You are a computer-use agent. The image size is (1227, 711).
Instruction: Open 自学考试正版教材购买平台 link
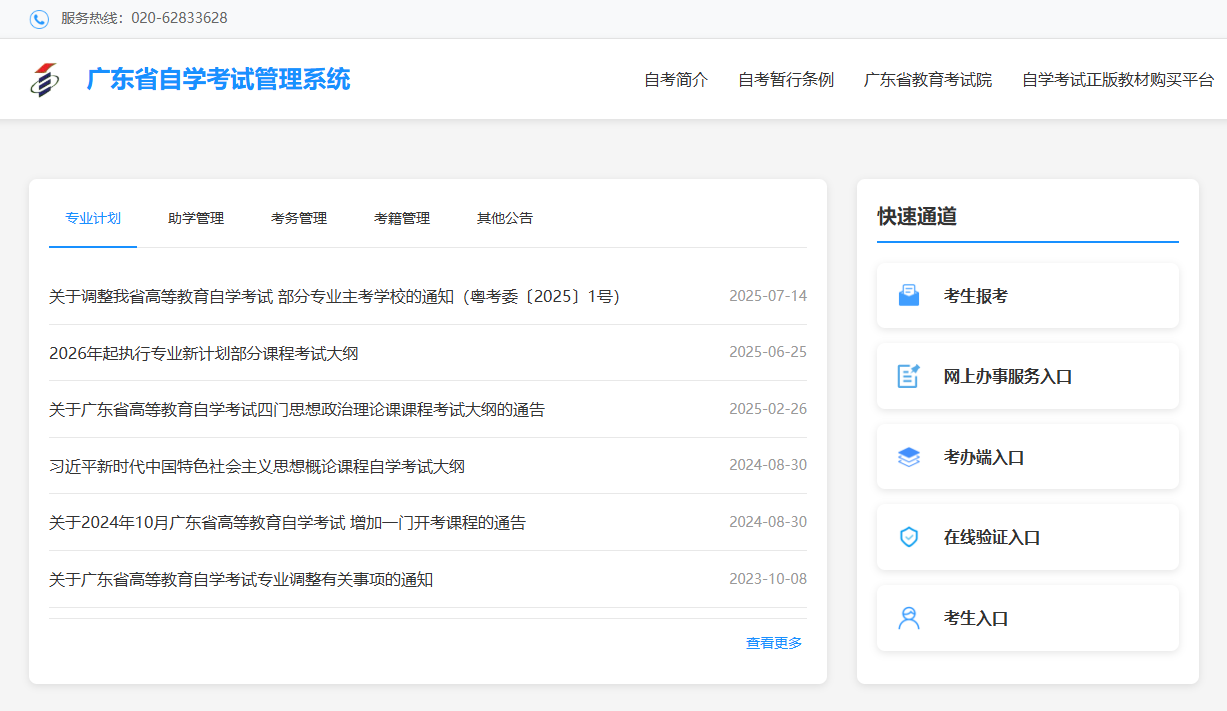coord(1118,80)
